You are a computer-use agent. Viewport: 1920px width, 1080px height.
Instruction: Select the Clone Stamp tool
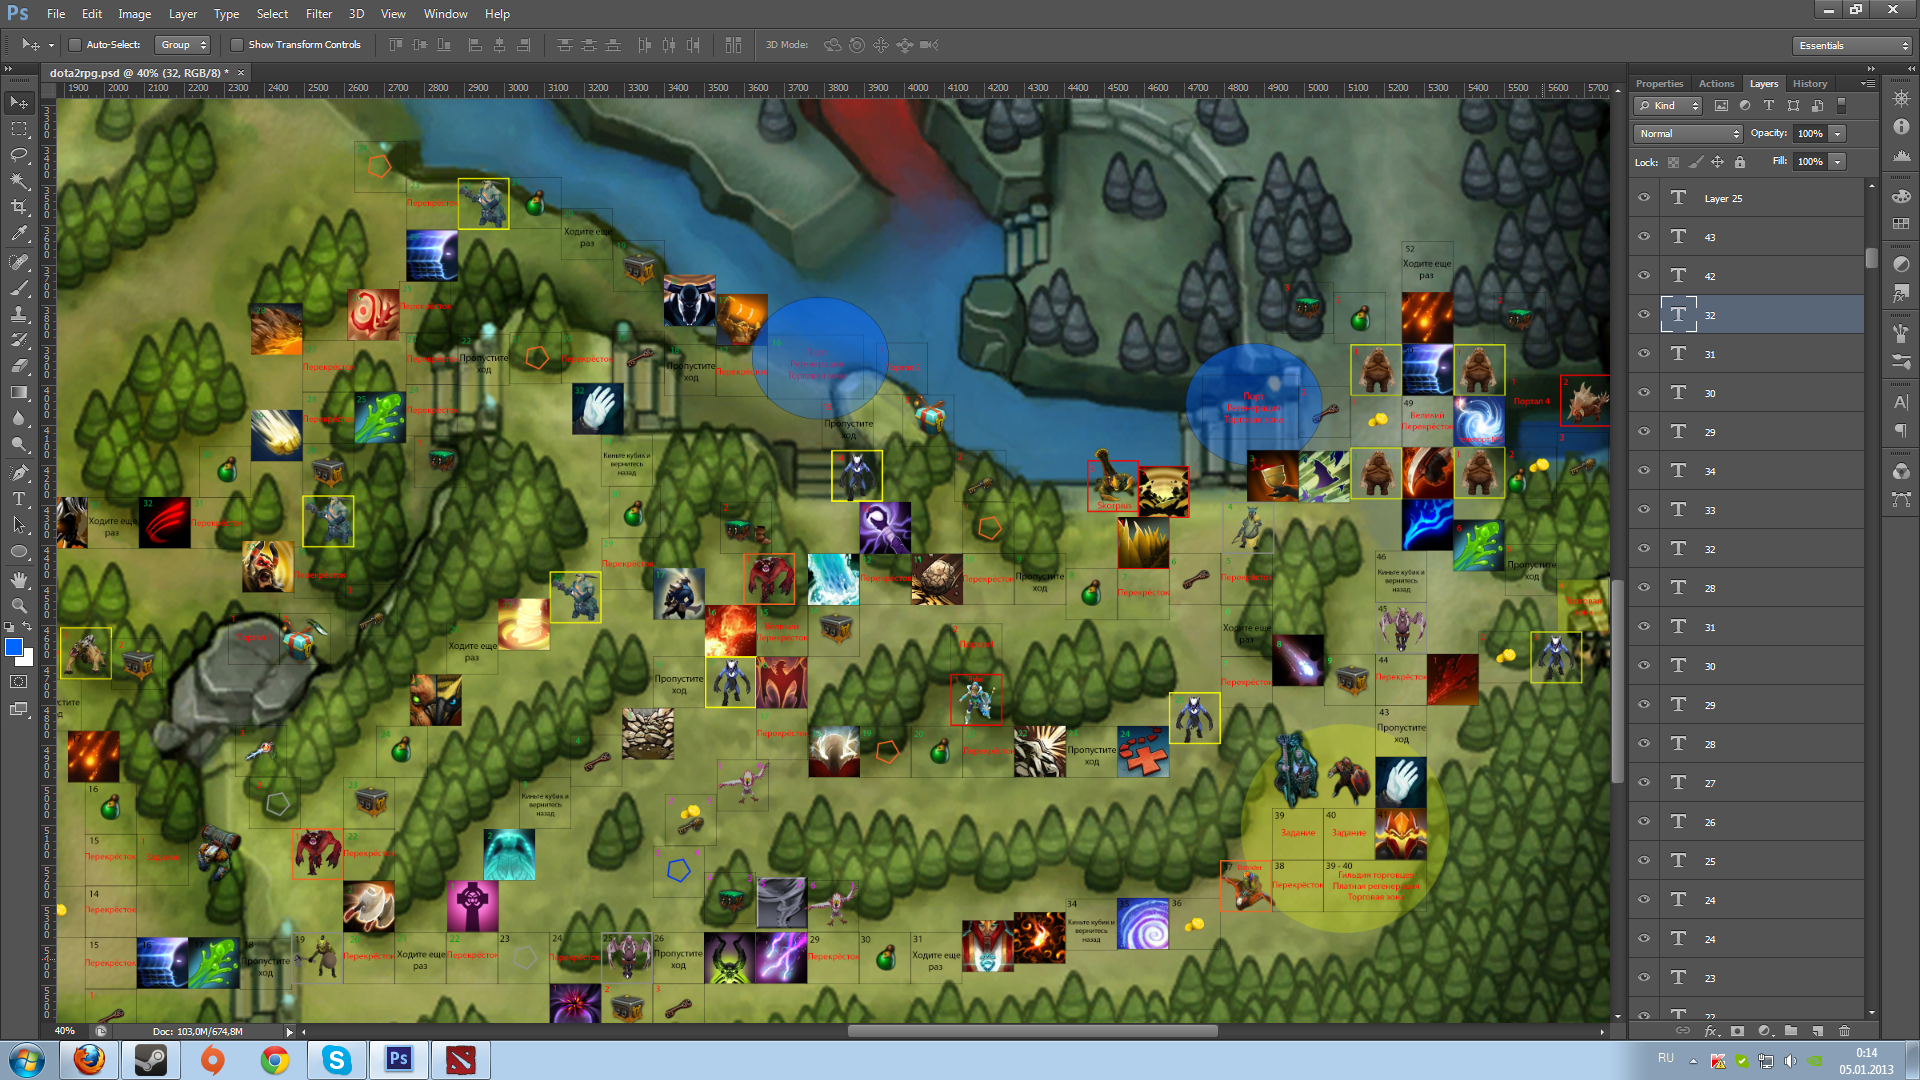(x=19, y=314)
